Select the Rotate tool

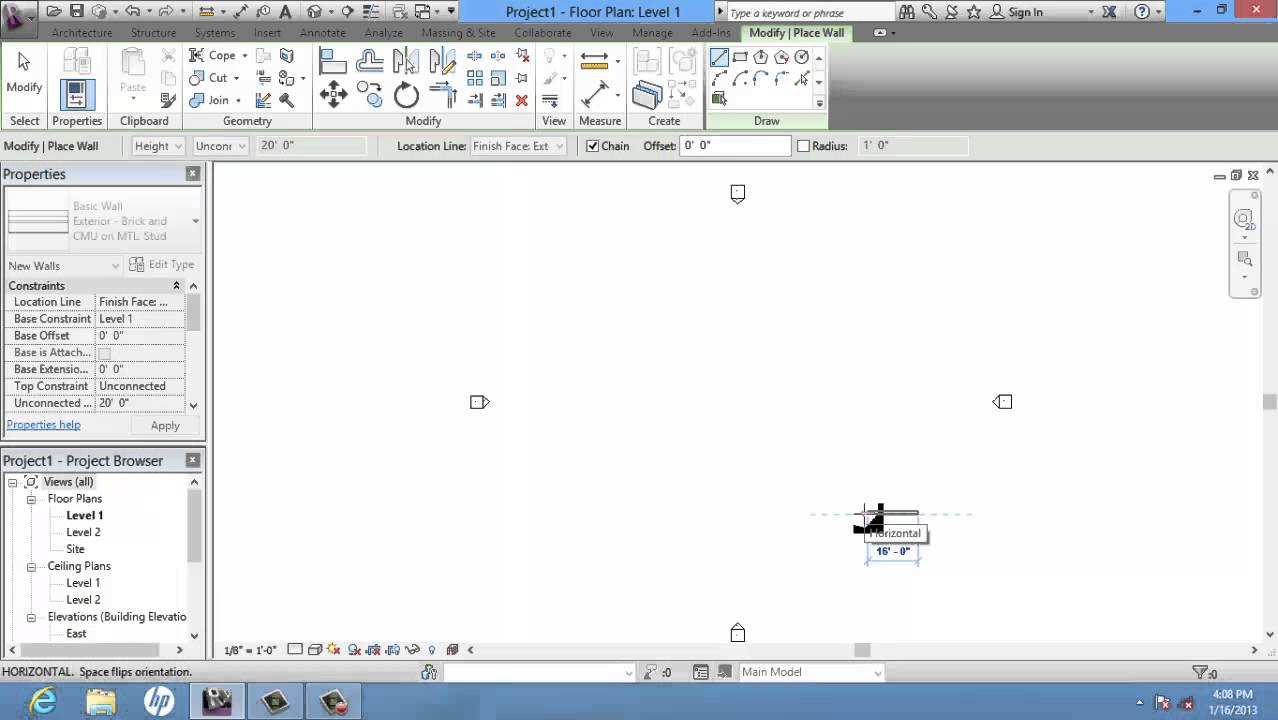tap(406, 95)
